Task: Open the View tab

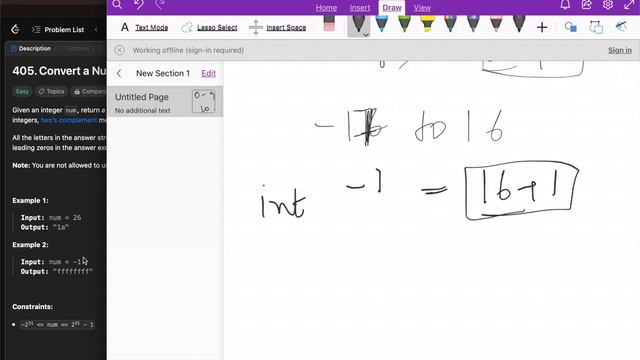Action: click(x=422, y=8)
